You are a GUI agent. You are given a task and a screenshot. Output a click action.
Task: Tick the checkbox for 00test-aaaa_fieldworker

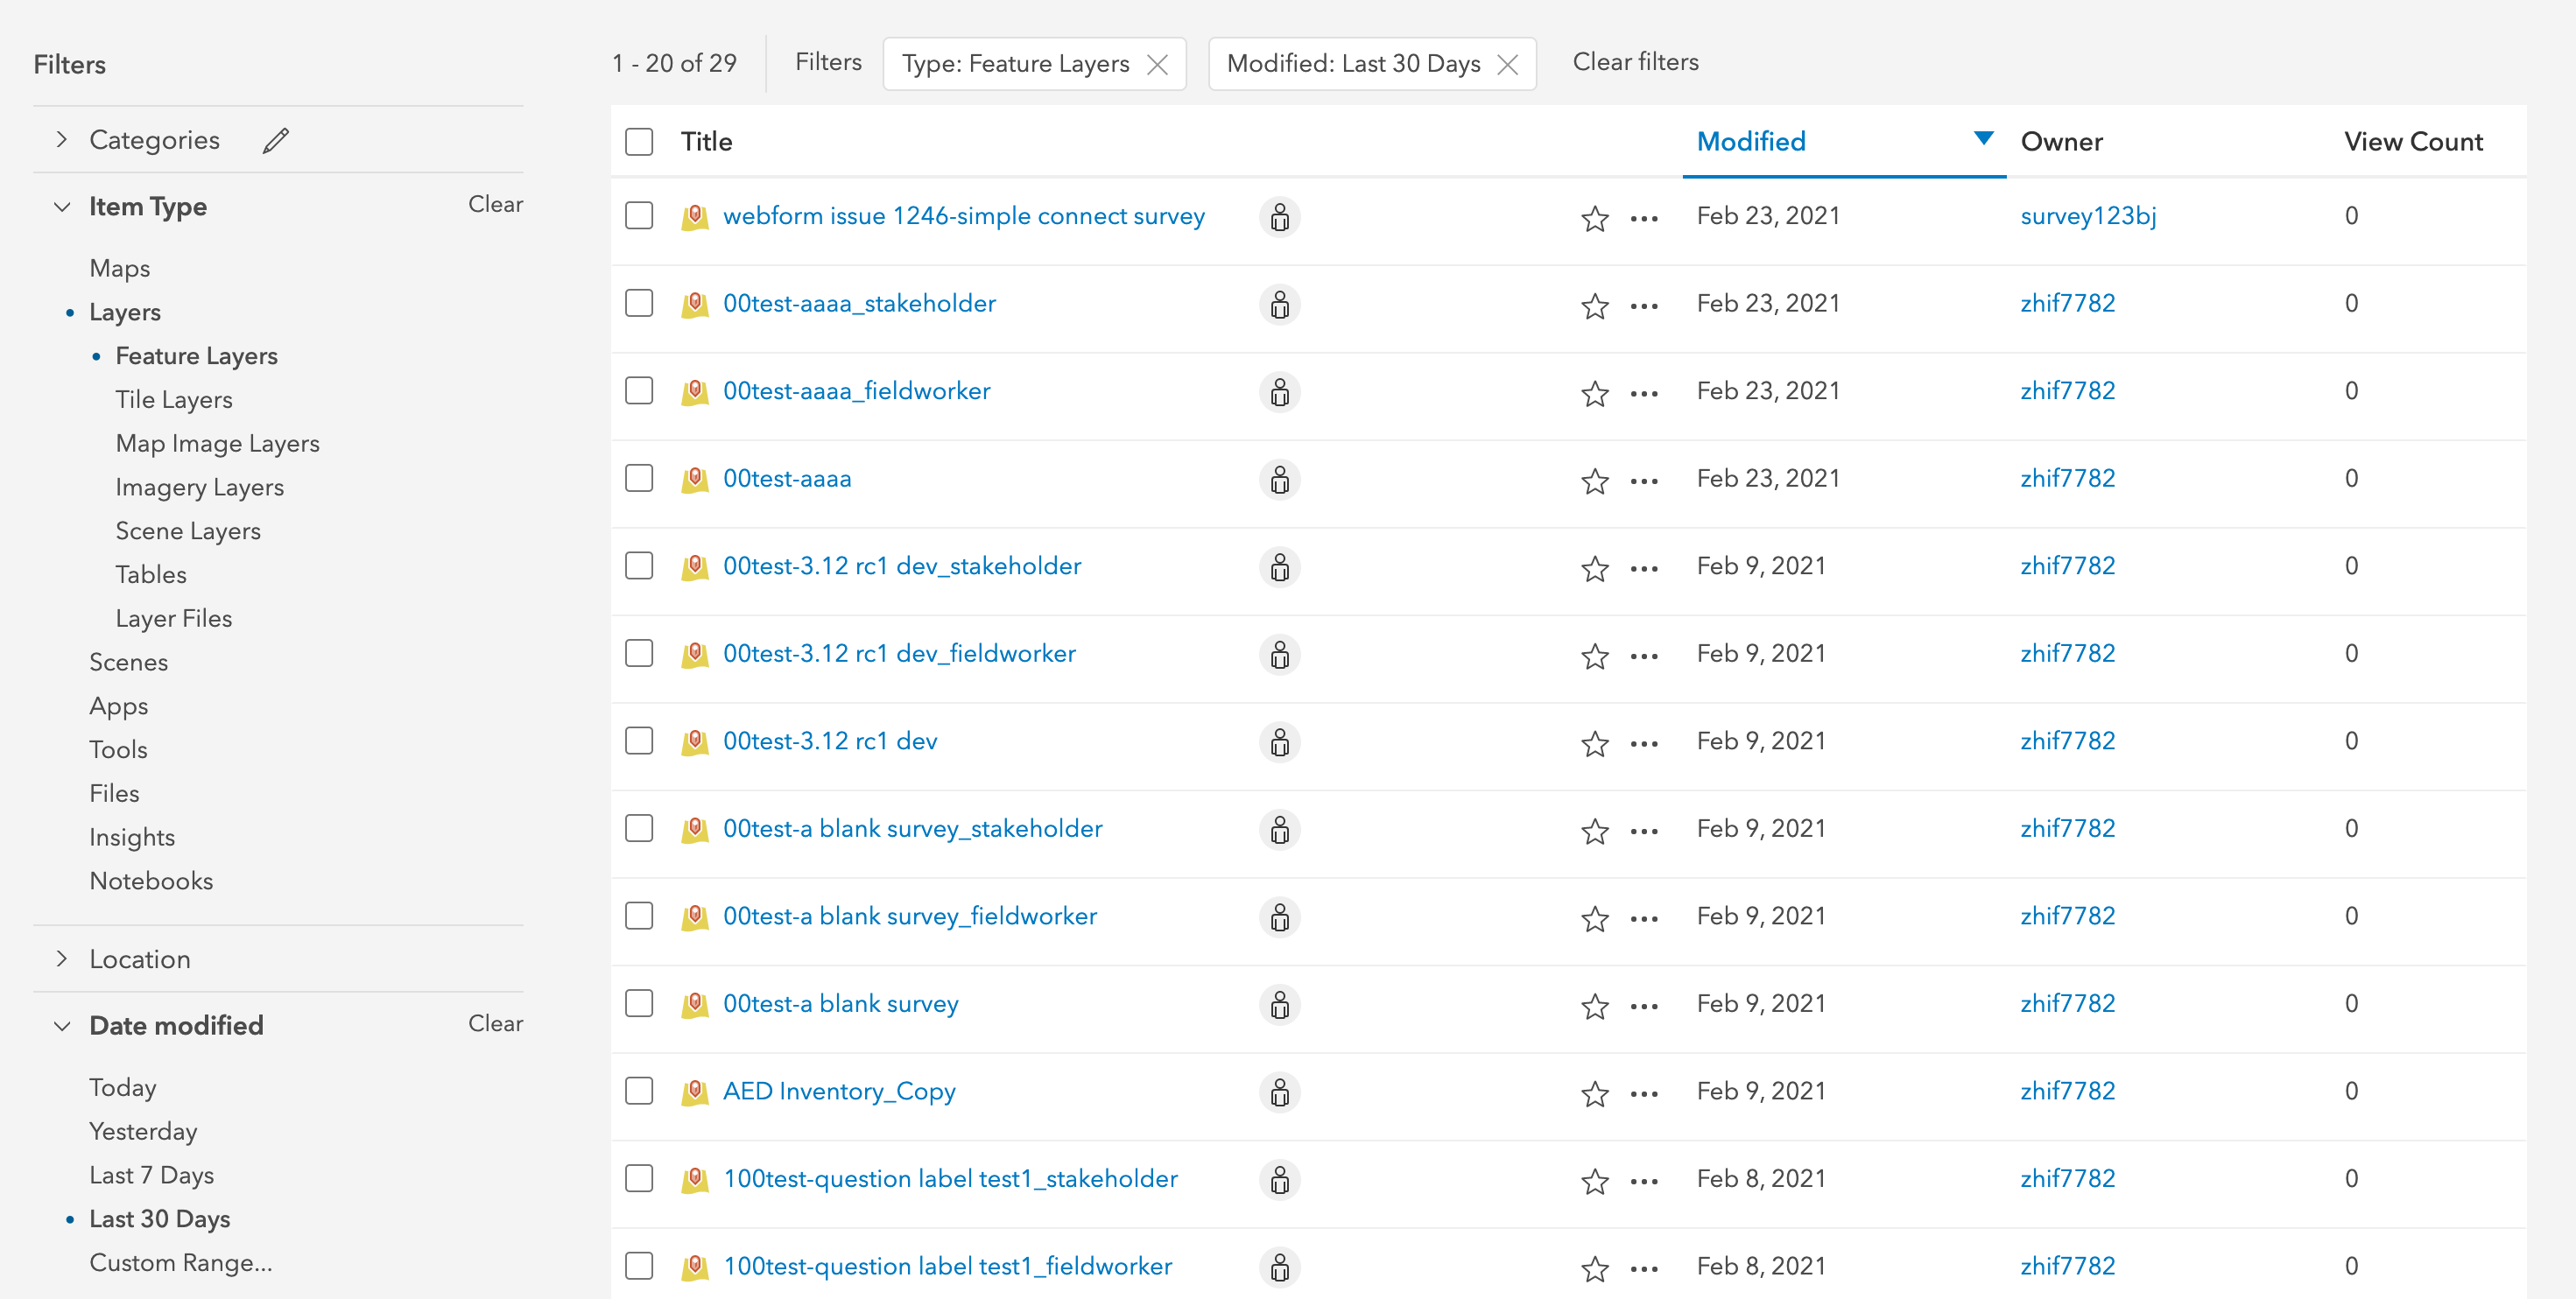(639, 391)
